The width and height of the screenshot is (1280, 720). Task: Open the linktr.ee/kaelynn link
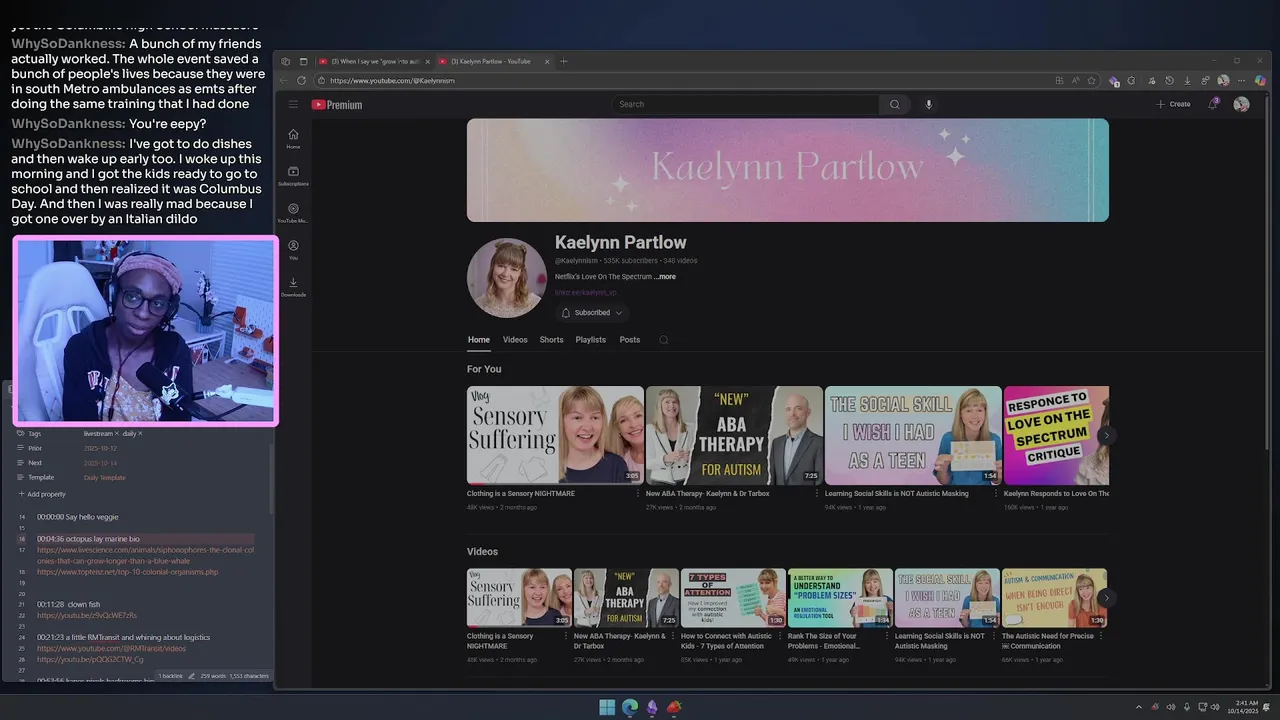[x=587, y=293]
